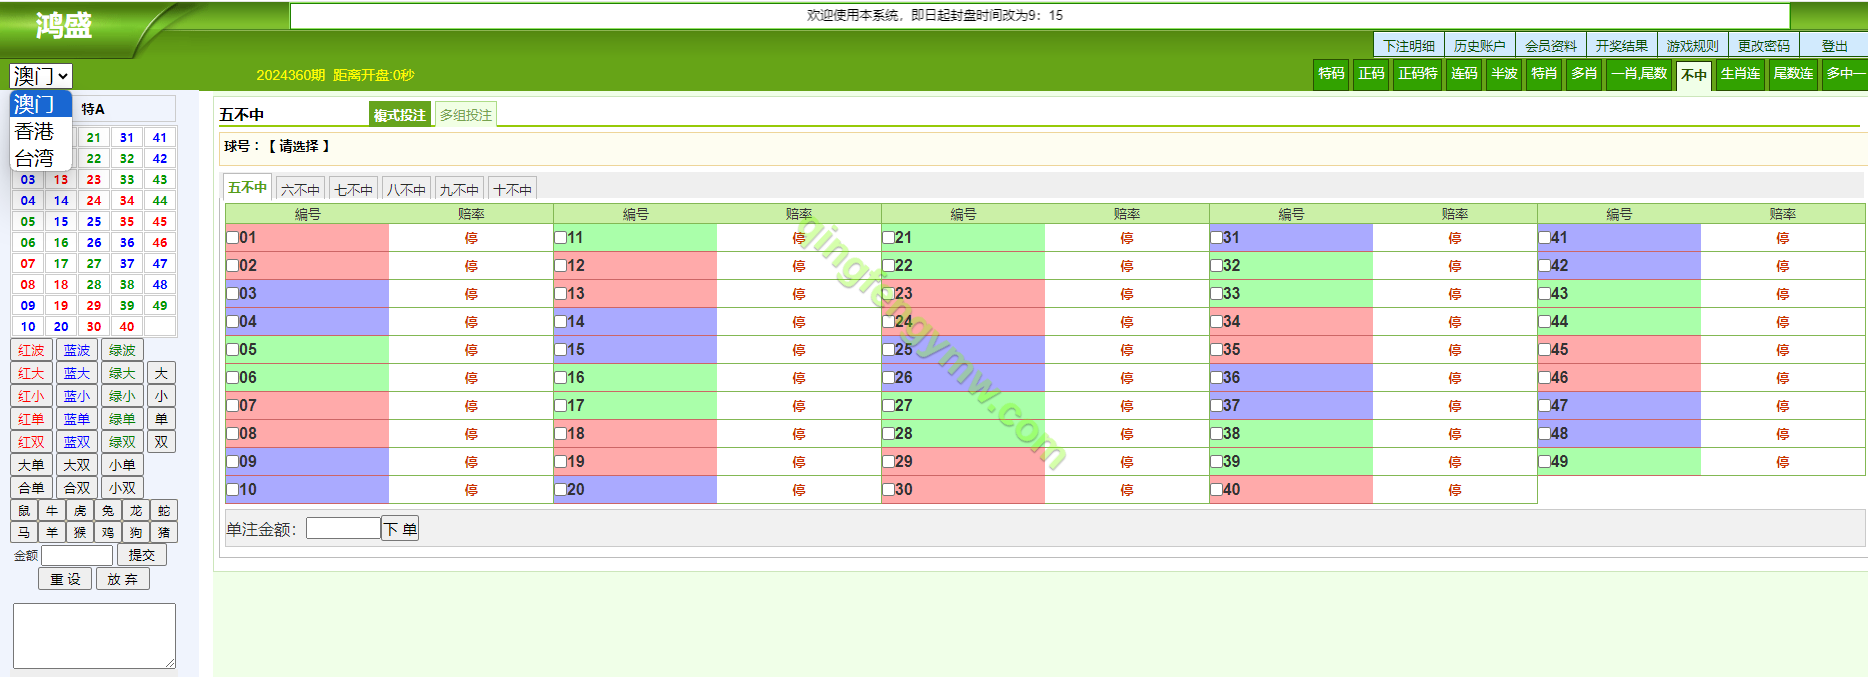Click 登出 to log out
The width and height of the screenshot is (1868, 677).
[1834, 46]
